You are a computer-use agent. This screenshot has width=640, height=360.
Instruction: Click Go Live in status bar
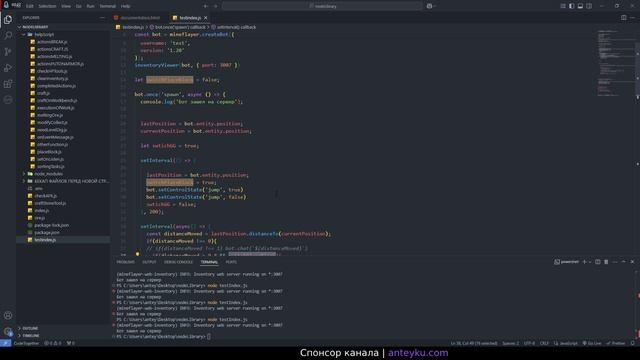point(592,343)
